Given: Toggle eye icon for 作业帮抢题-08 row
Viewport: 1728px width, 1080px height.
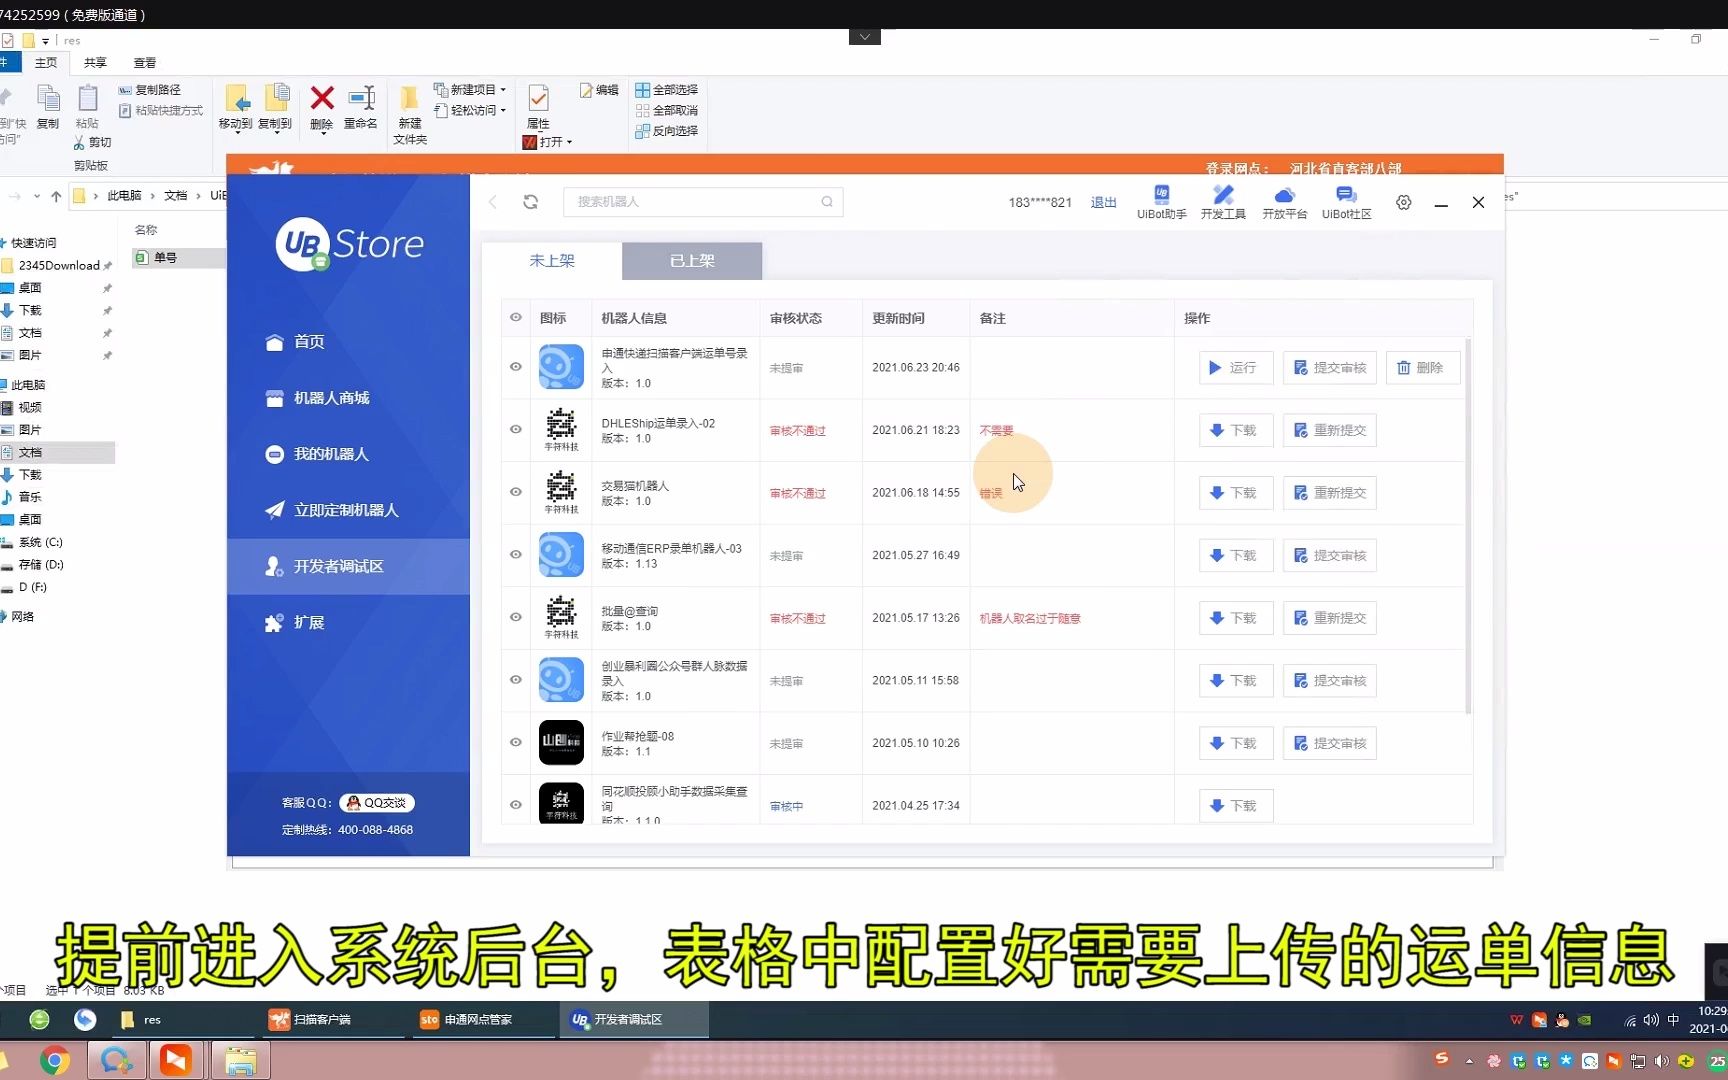Looking at the screenshot, I should click(516, 742).
